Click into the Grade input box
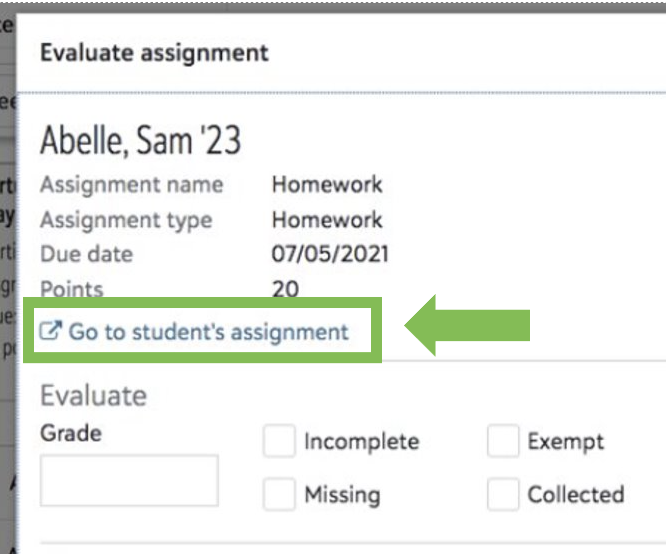Viewport: 666px width, 554px height. pos(129,480)
